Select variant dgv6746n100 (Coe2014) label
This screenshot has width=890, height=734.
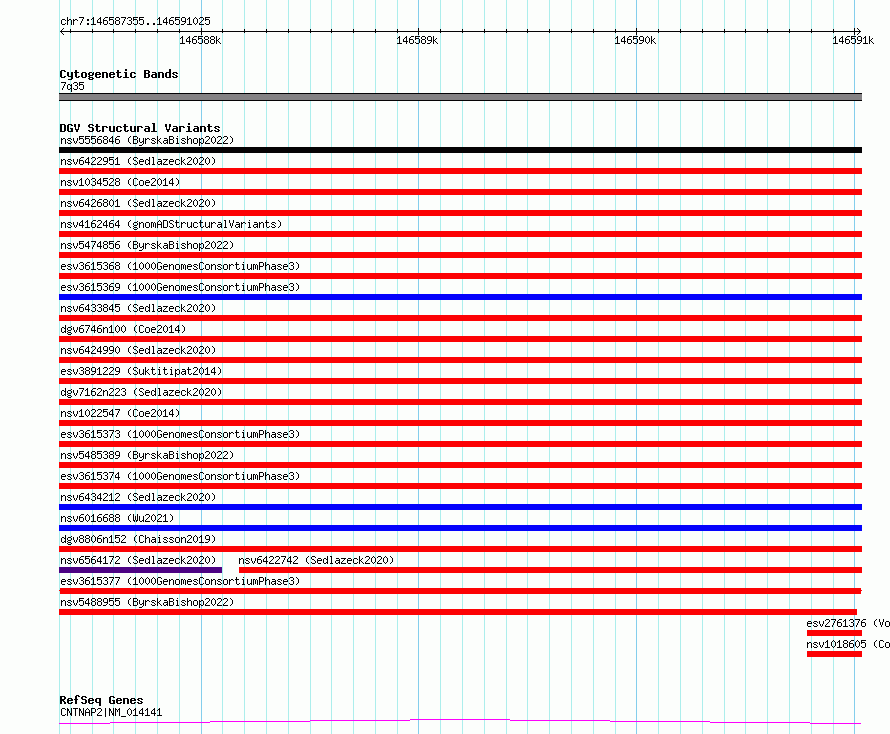coord(123,329)
